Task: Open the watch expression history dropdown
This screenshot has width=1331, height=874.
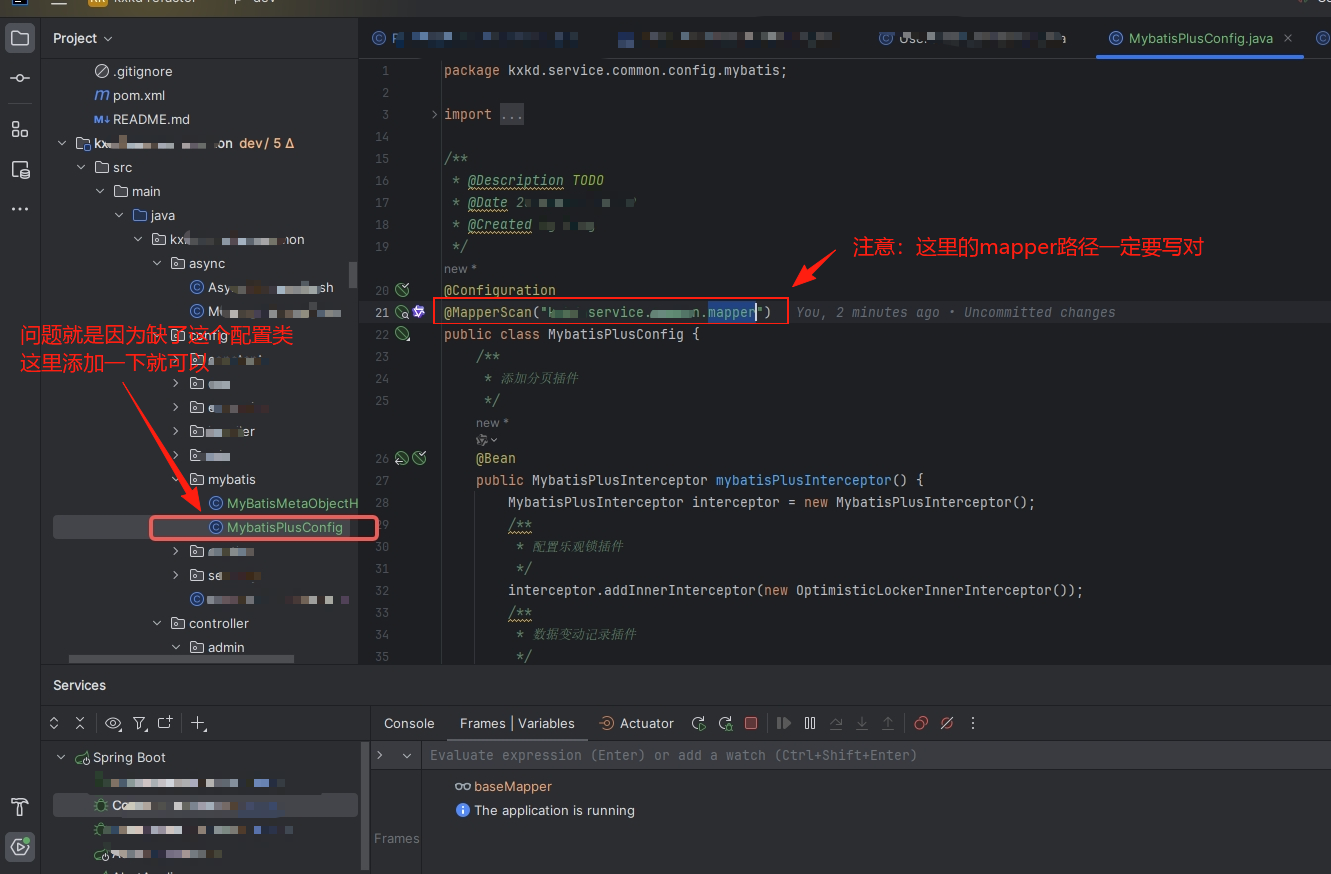Action: (407, 755)
